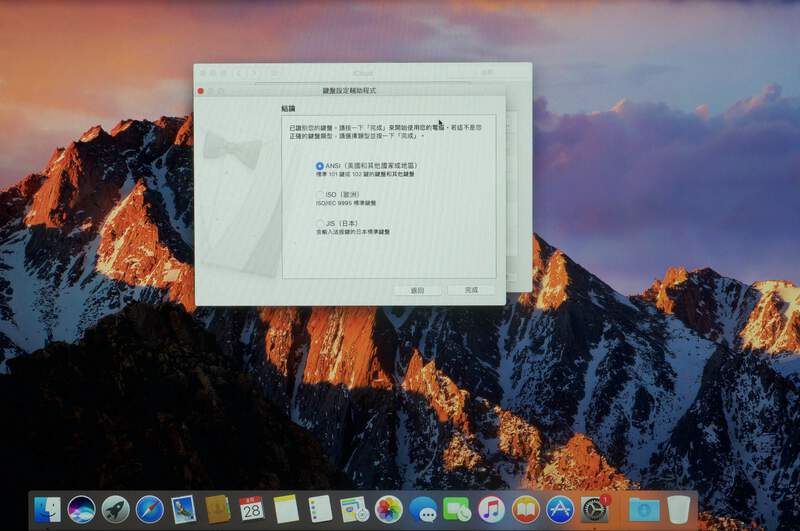Viewport: 800px width, 531px height.
Task: Open iTunes music note icon
Action: (x=491, y=510)
